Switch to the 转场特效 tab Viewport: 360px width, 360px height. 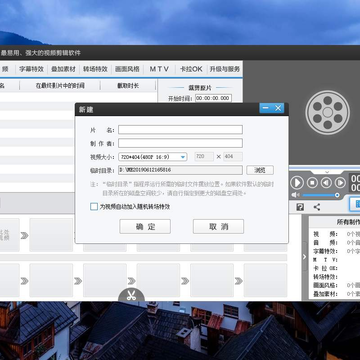[x=95, y=69]
